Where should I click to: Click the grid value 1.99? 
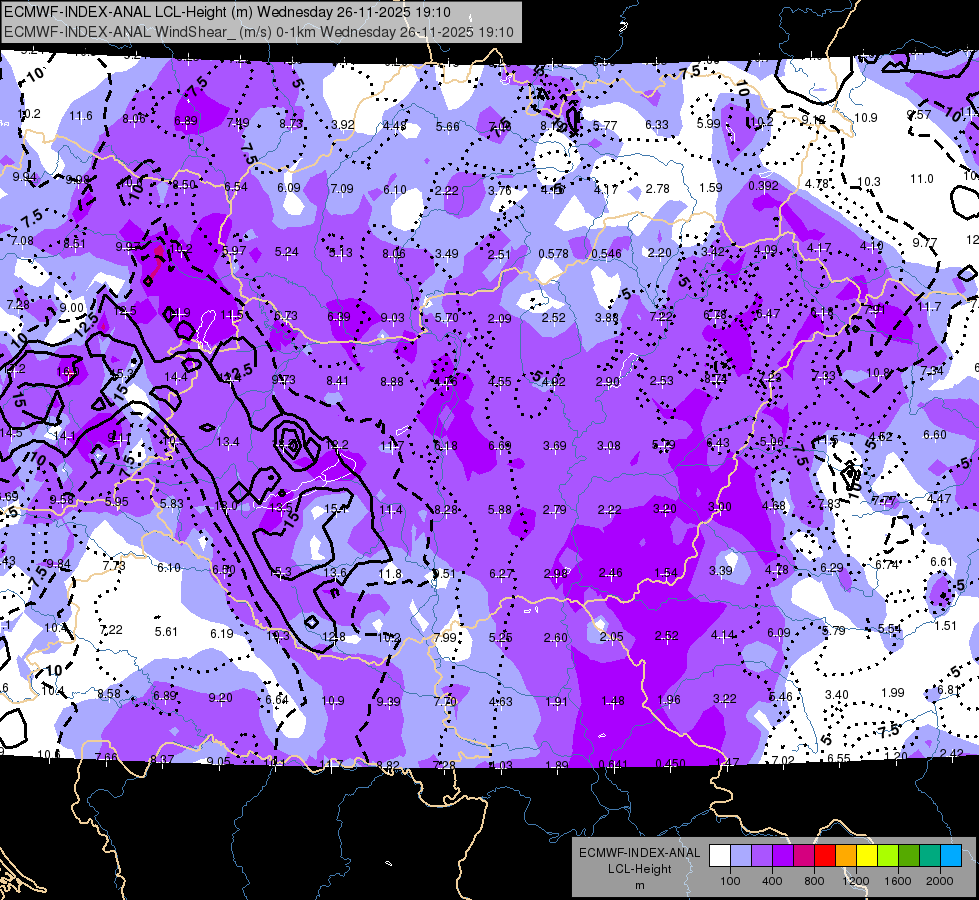point(893,693)
